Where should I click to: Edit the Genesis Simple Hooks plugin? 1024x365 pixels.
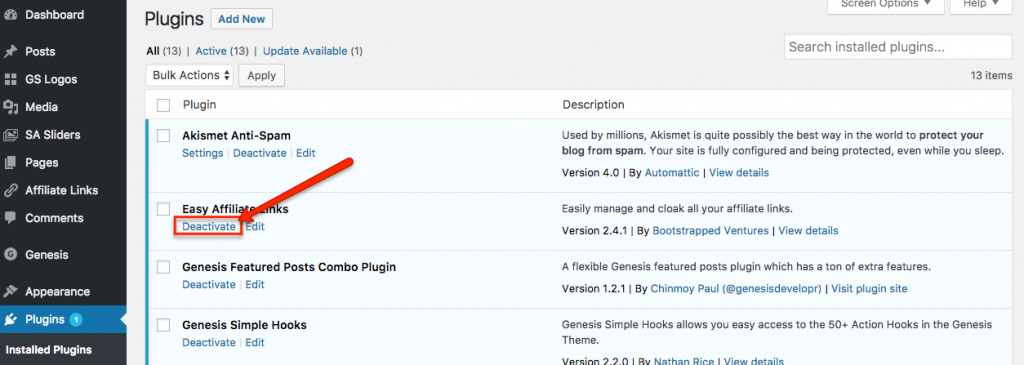tap(255, 343)
